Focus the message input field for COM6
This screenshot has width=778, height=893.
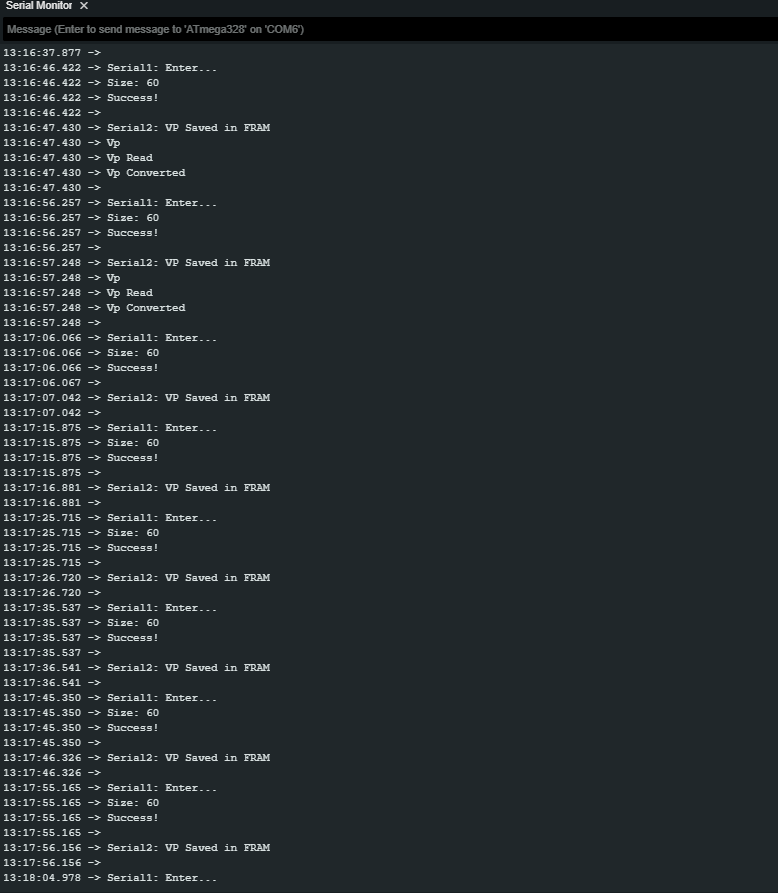point(388,29)
